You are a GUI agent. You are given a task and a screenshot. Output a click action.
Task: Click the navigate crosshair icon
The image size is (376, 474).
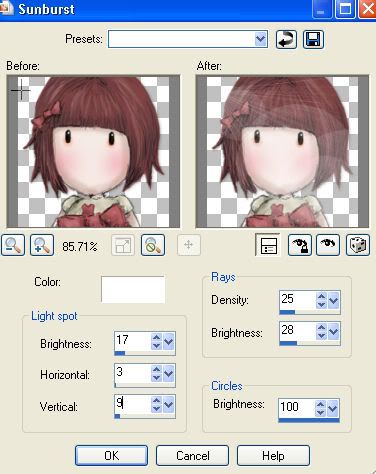[189, 245]
